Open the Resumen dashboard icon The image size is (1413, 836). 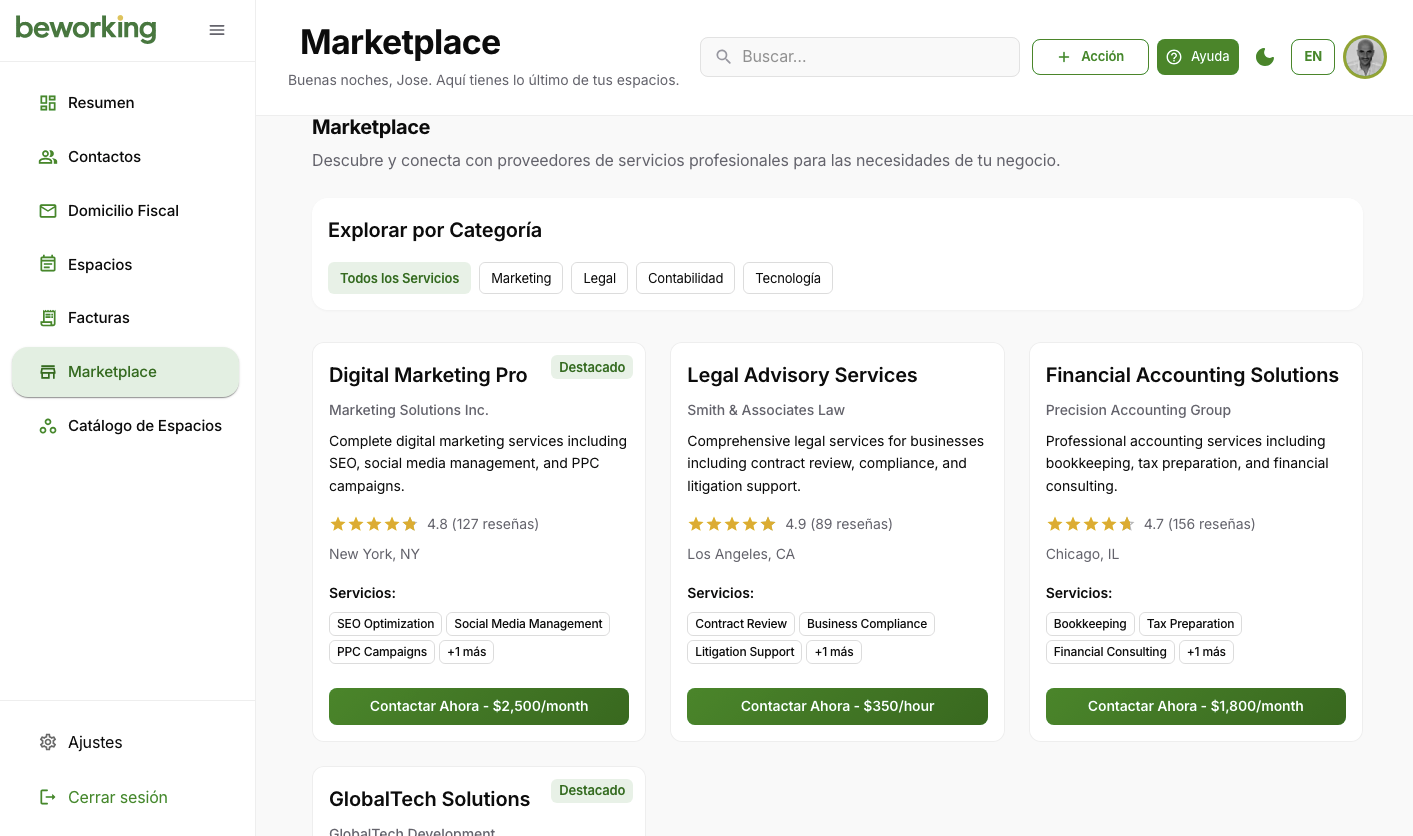(x=47, y=102)
